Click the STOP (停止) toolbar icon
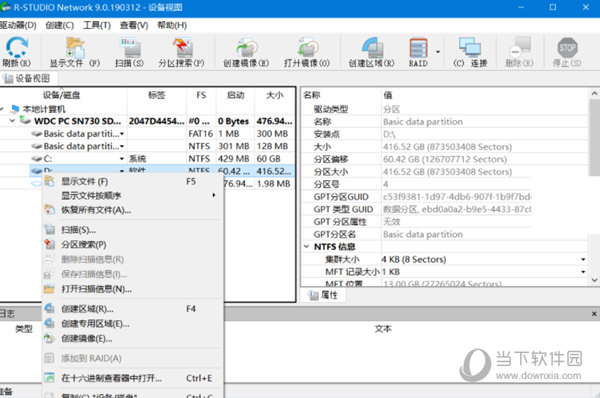This screenshot has height=398, width=600. coord(567,47)
